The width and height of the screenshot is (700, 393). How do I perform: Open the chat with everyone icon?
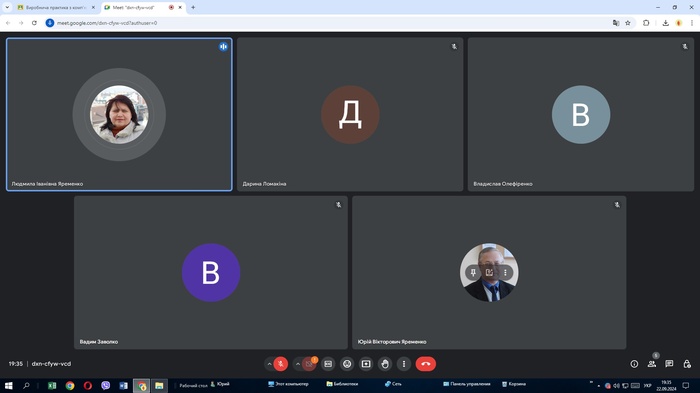point(669,364)
